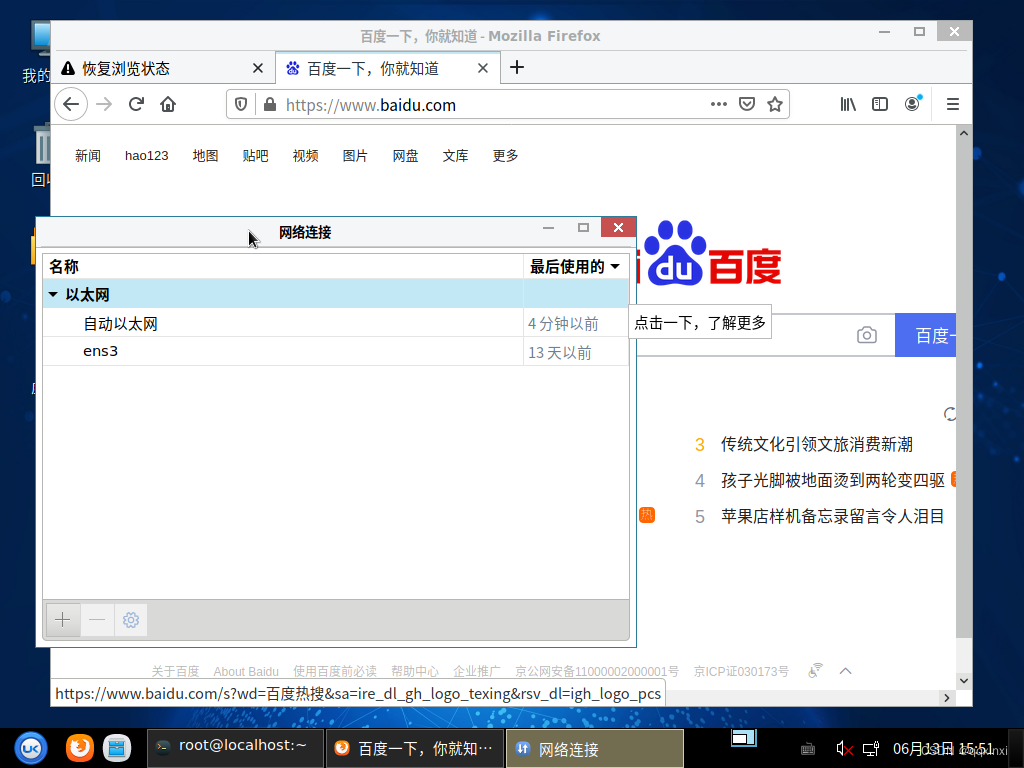Open file manager from taskbar

(x=117, y=748)
